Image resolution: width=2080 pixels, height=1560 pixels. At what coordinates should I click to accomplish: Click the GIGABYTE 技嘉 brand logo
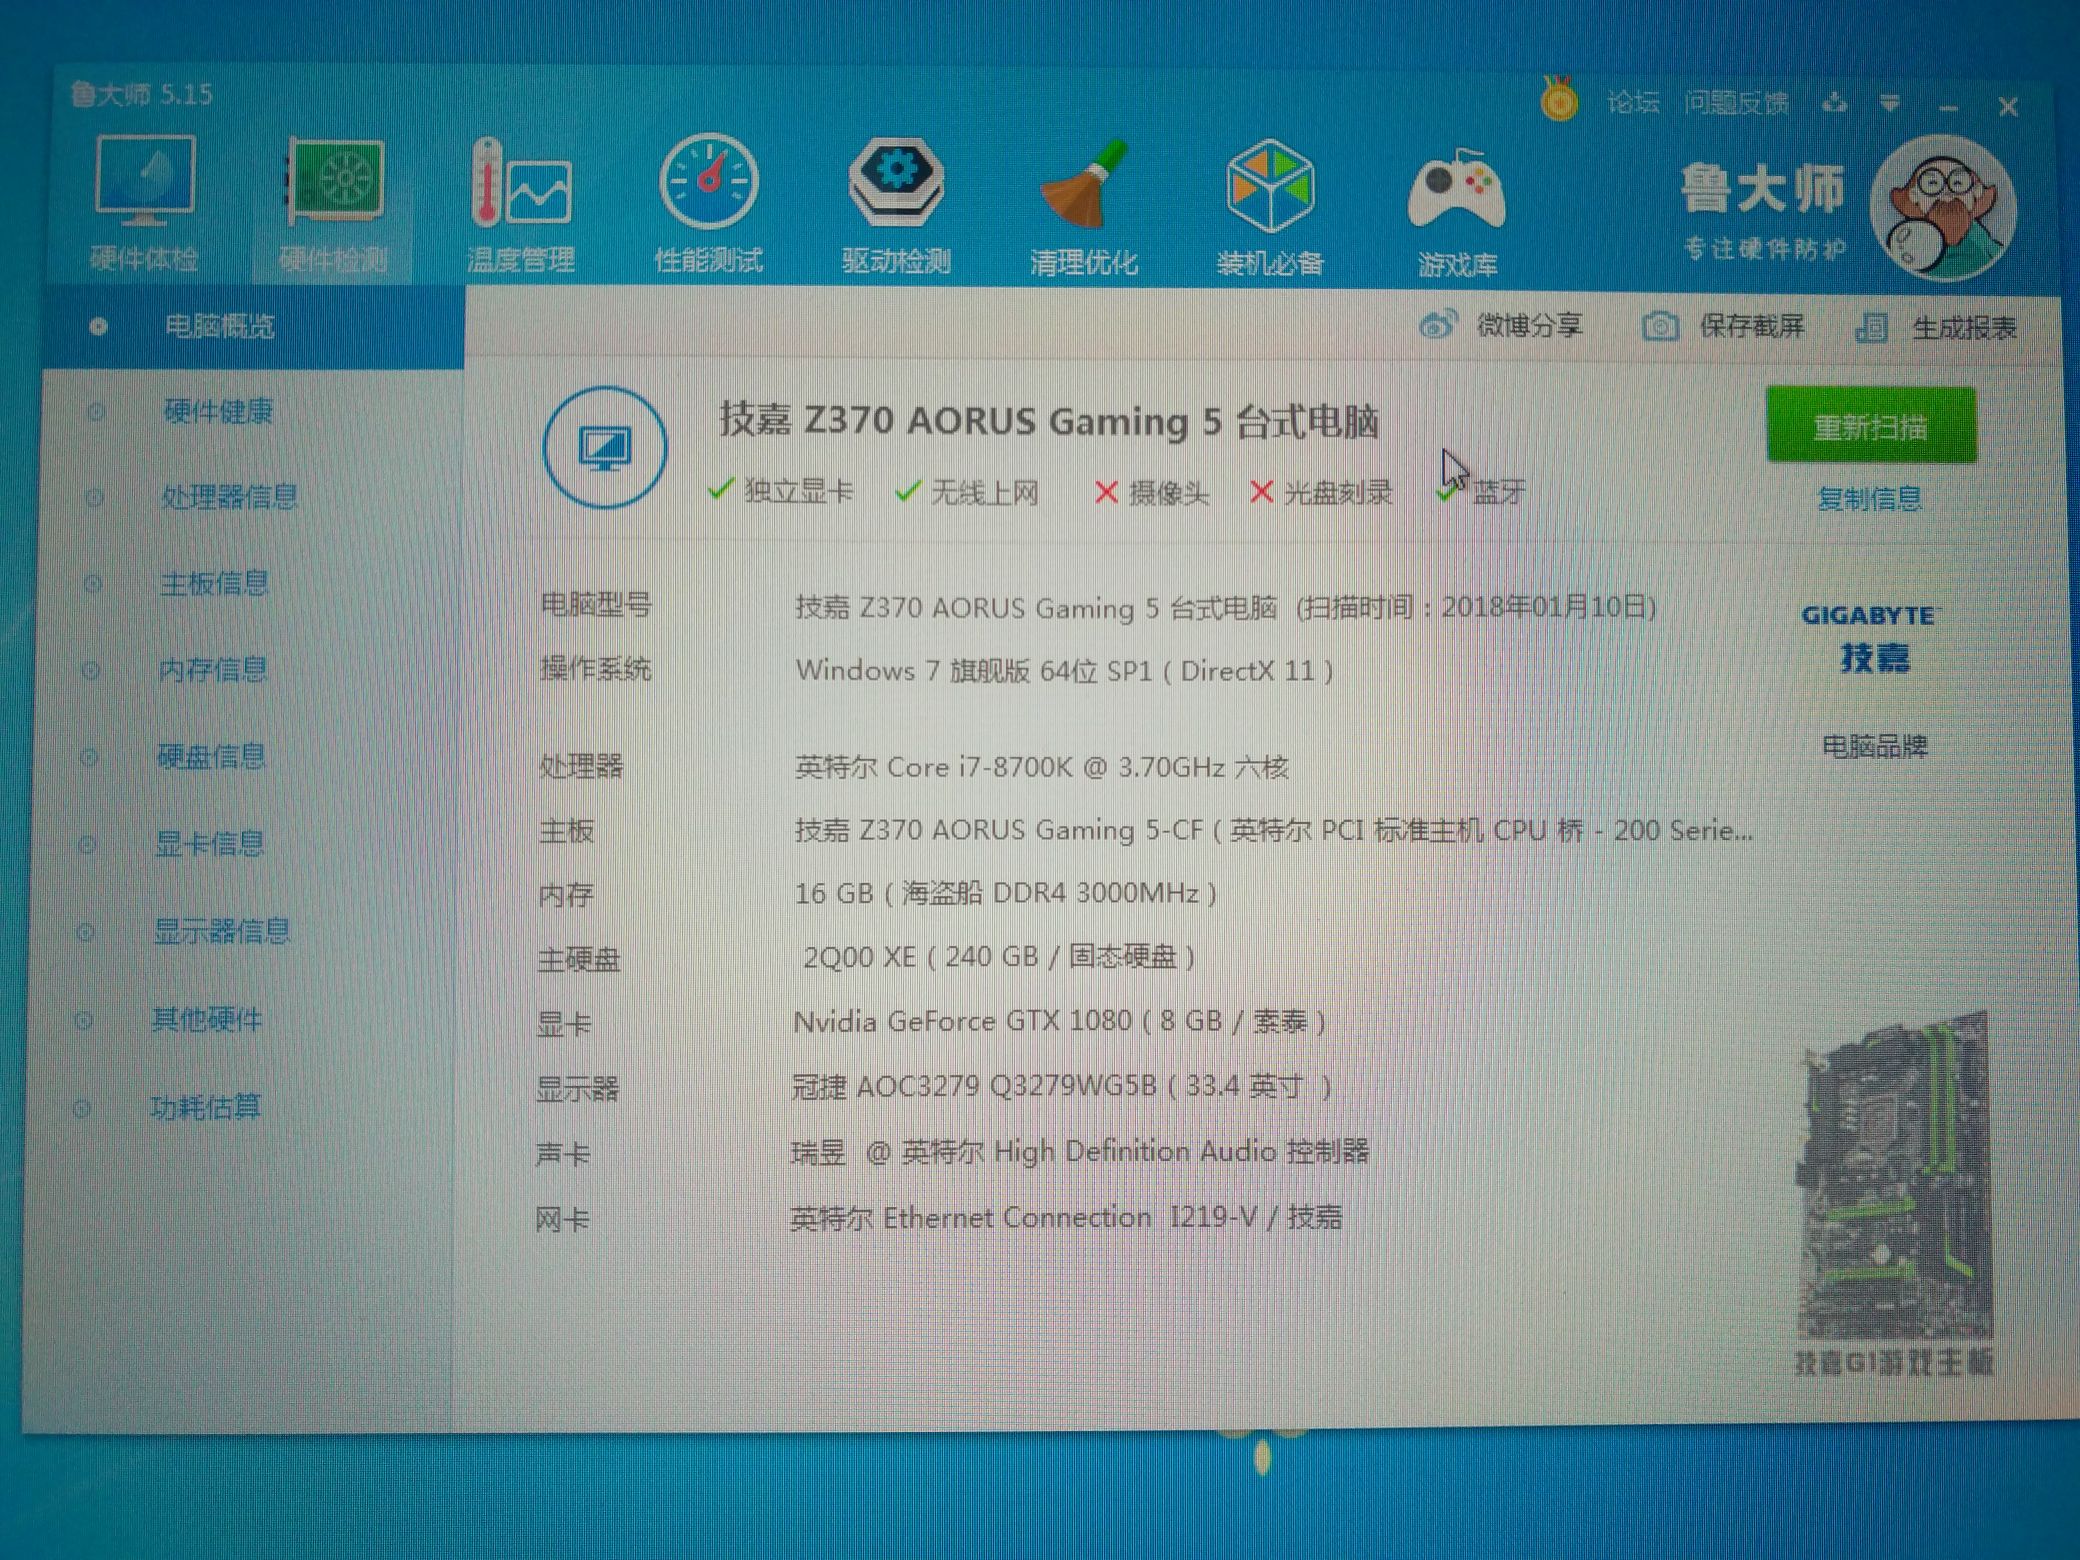(x=1871, y=639)
